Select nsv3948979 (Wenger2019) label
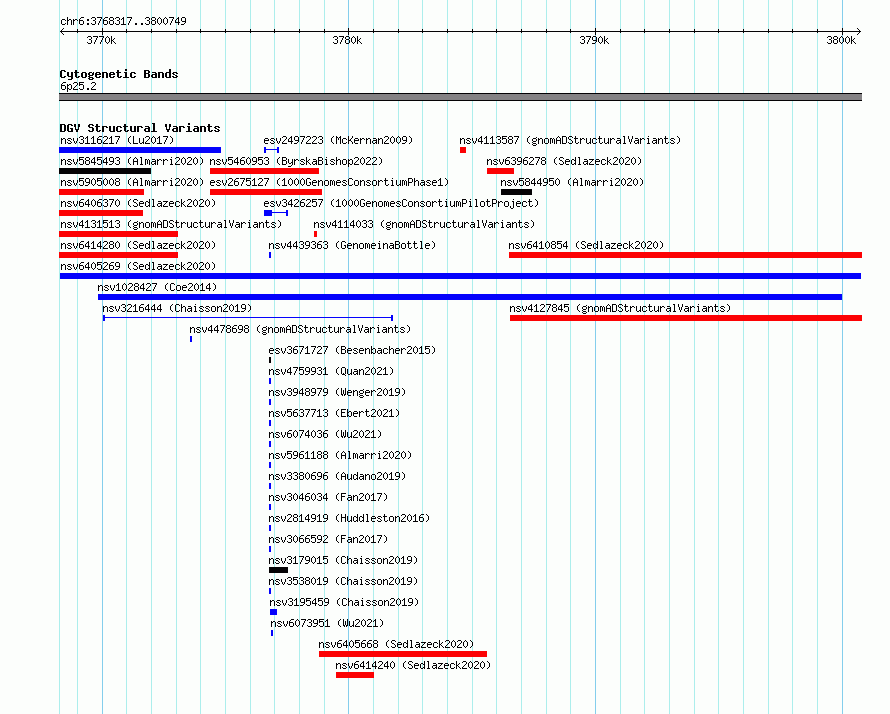Viewport: 890px width, 714px height. coord(337,392)
